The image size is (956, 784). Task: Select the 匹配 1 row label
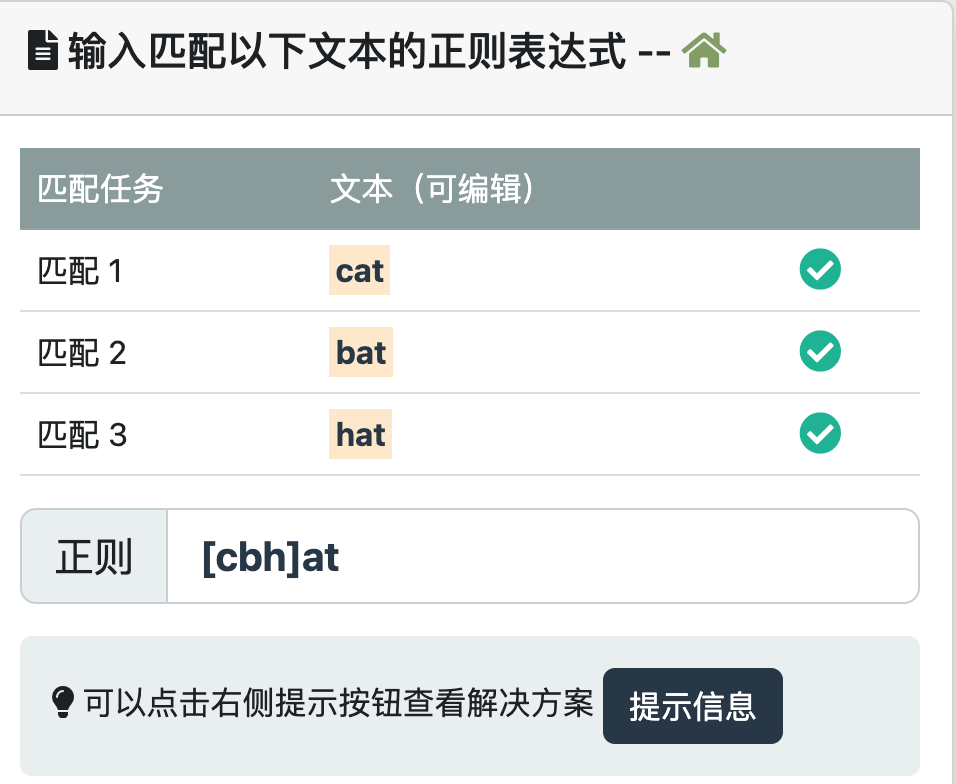pos(80,271)
